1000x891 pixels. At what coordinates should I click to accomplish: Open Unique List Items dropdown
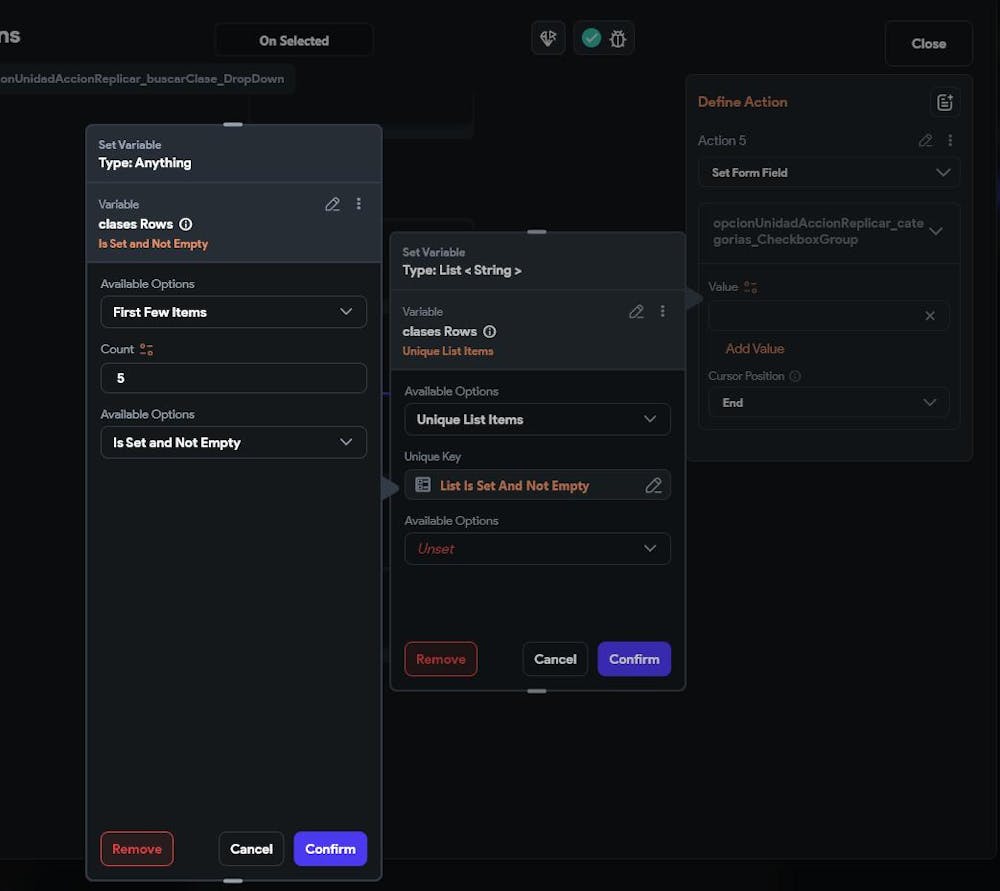(x=537, y=419)
